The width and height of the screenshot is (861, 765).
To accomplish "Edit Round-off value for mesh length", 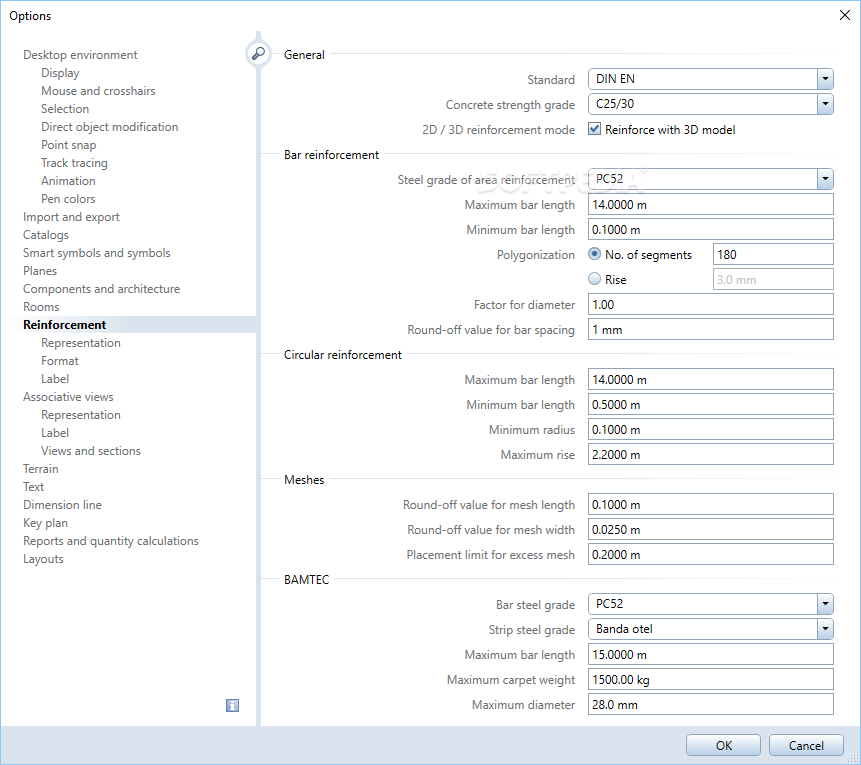I will coord(711,504).
